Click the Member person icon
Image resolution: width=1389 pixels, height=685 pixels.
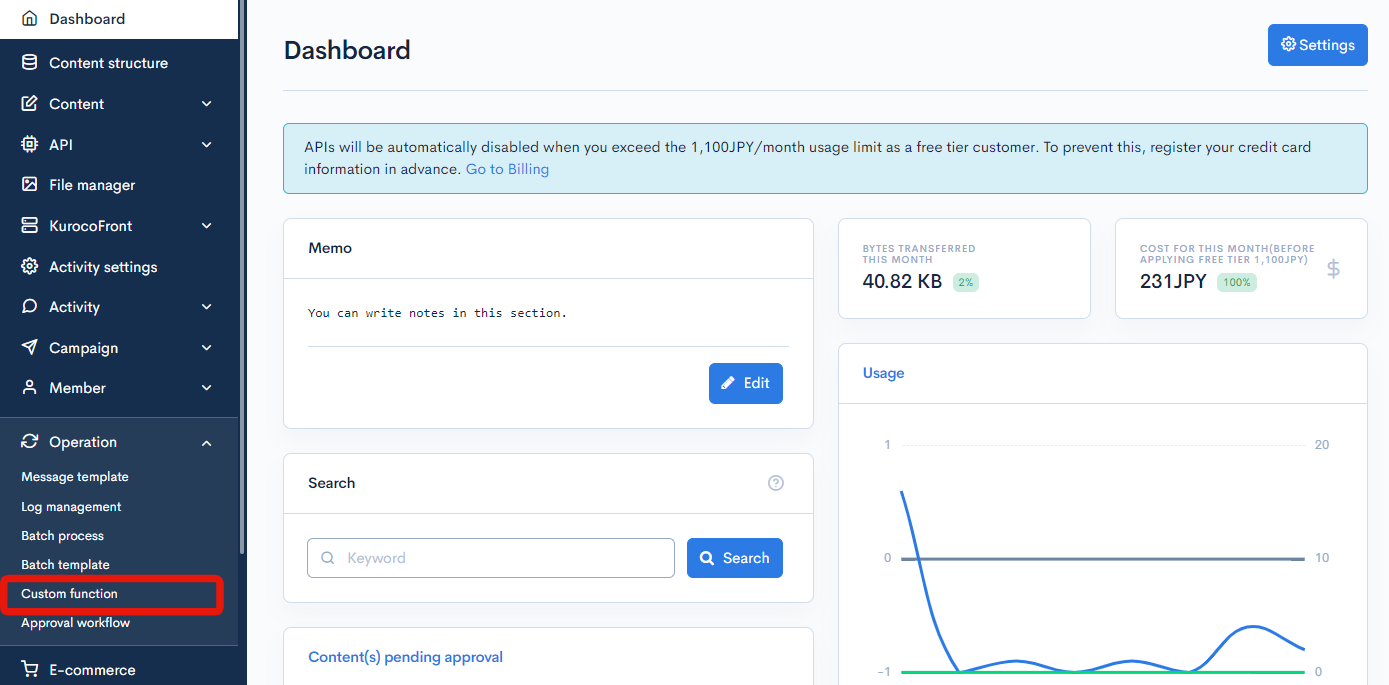coord(29,387)
